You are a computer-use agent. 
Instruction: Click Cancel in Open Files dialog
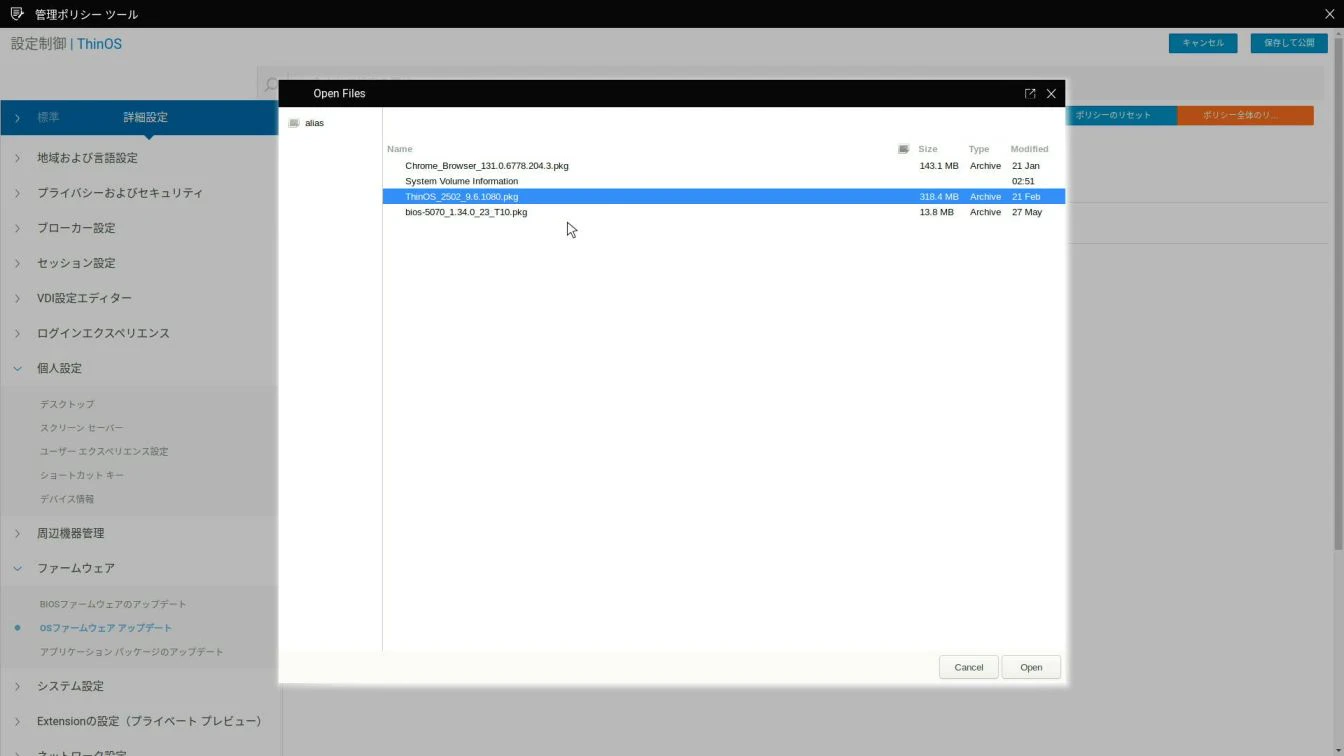click(x=968, y=667)
